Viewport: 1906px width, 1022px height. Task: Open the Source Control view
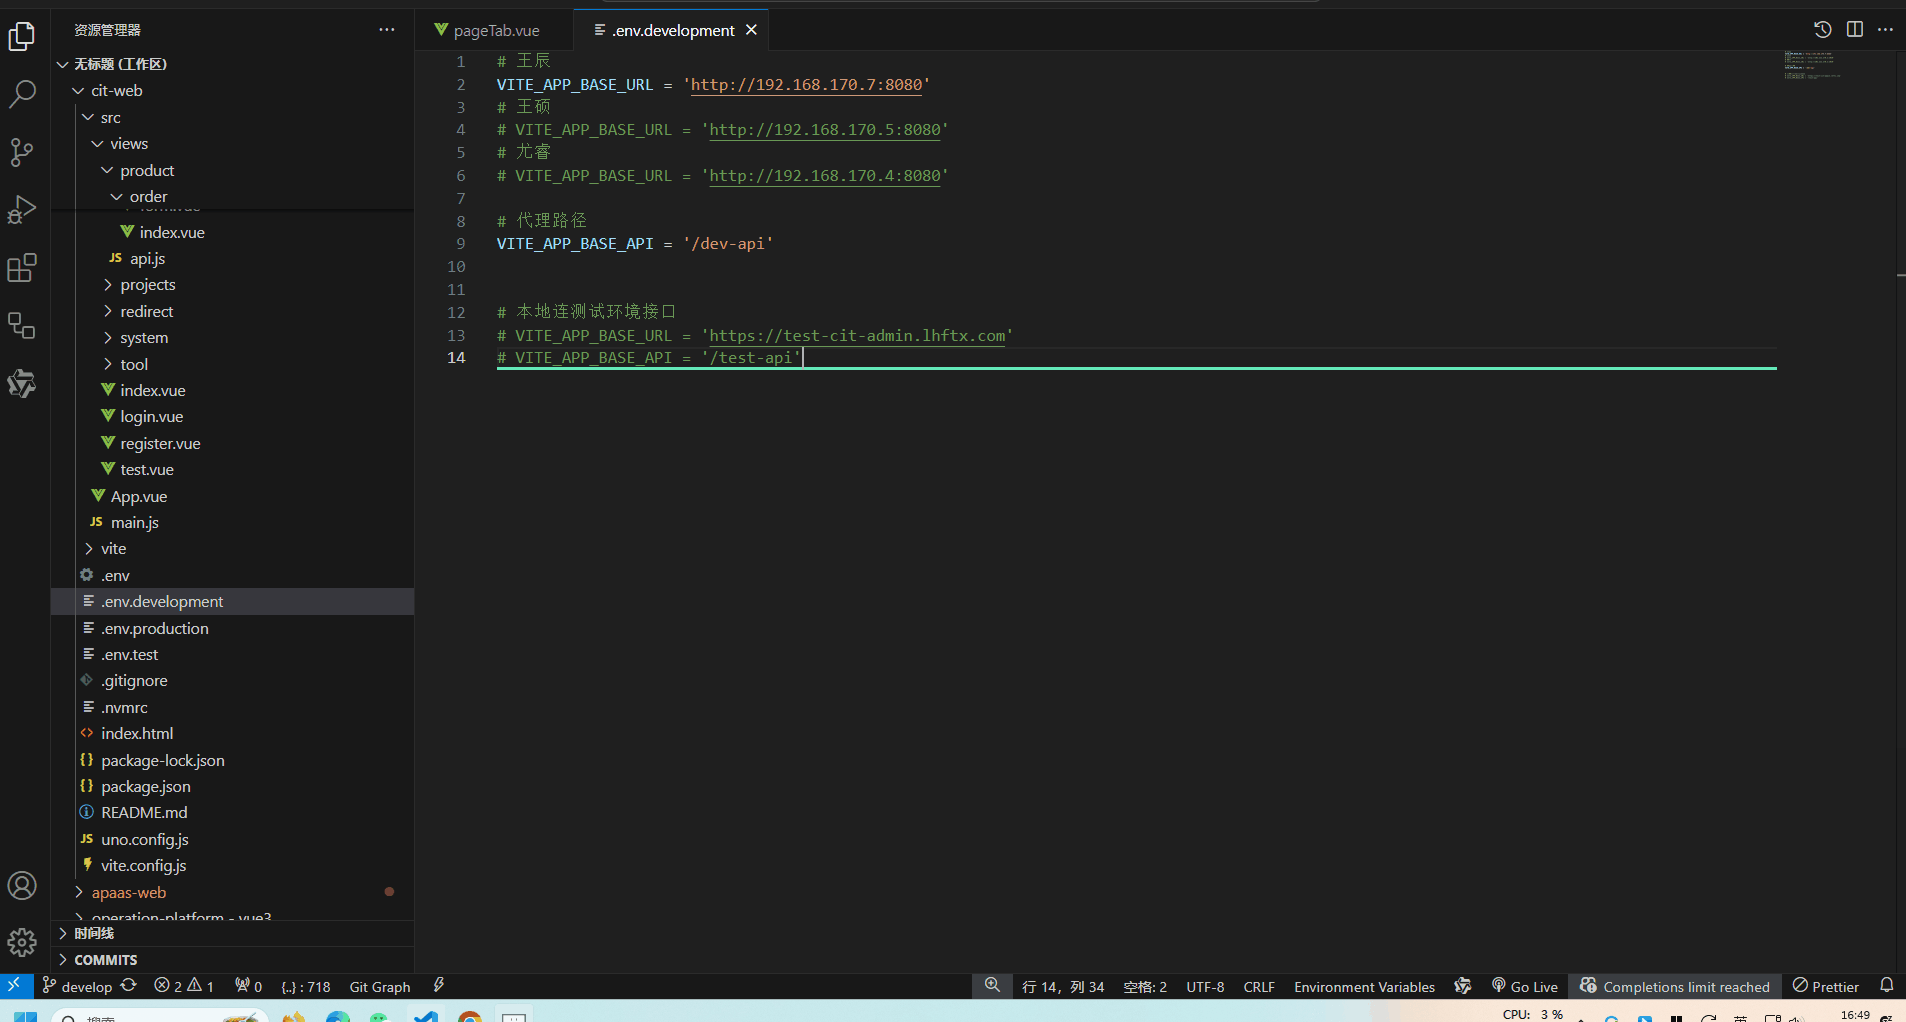point(22,152)
